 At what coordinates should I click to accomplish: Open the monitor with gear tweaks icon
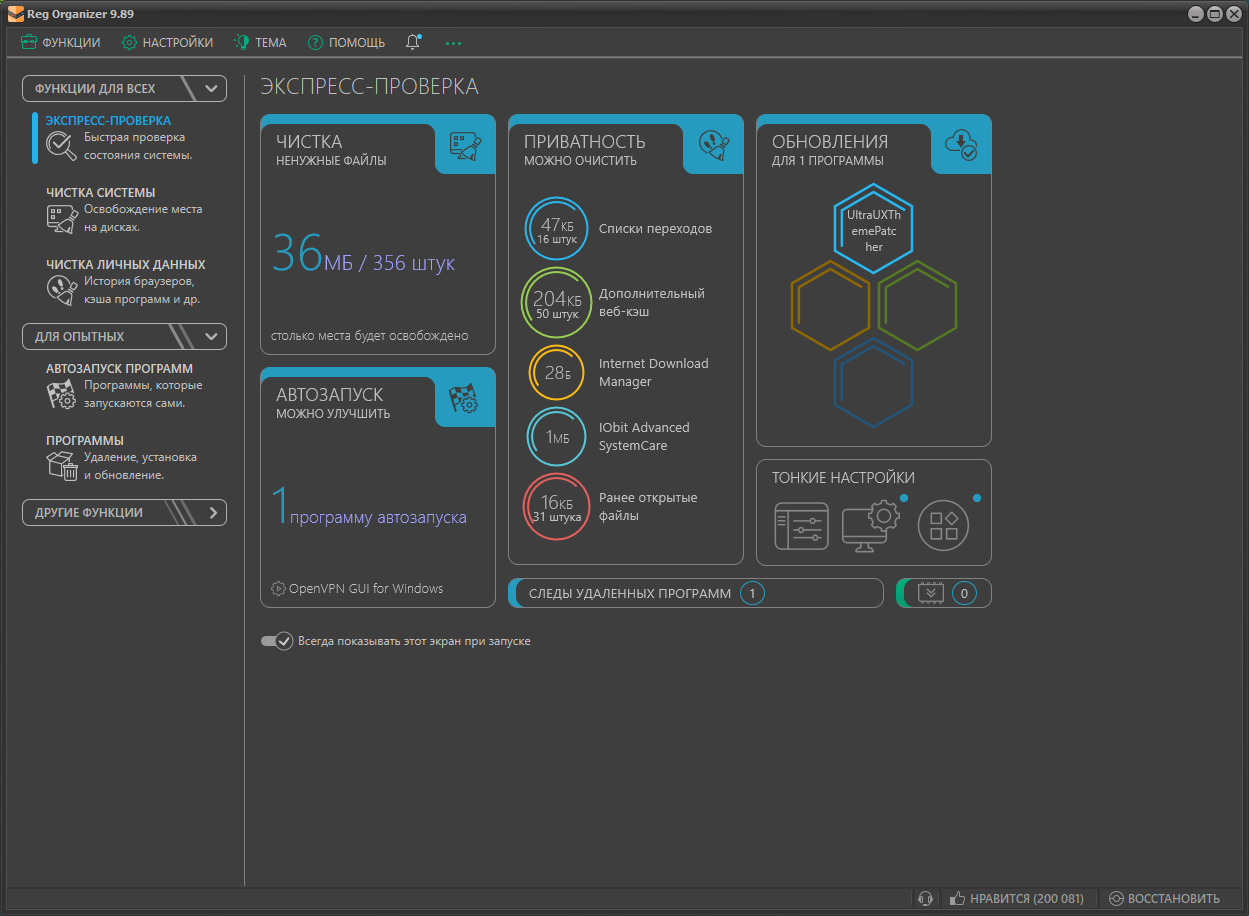tap(870, 523)
